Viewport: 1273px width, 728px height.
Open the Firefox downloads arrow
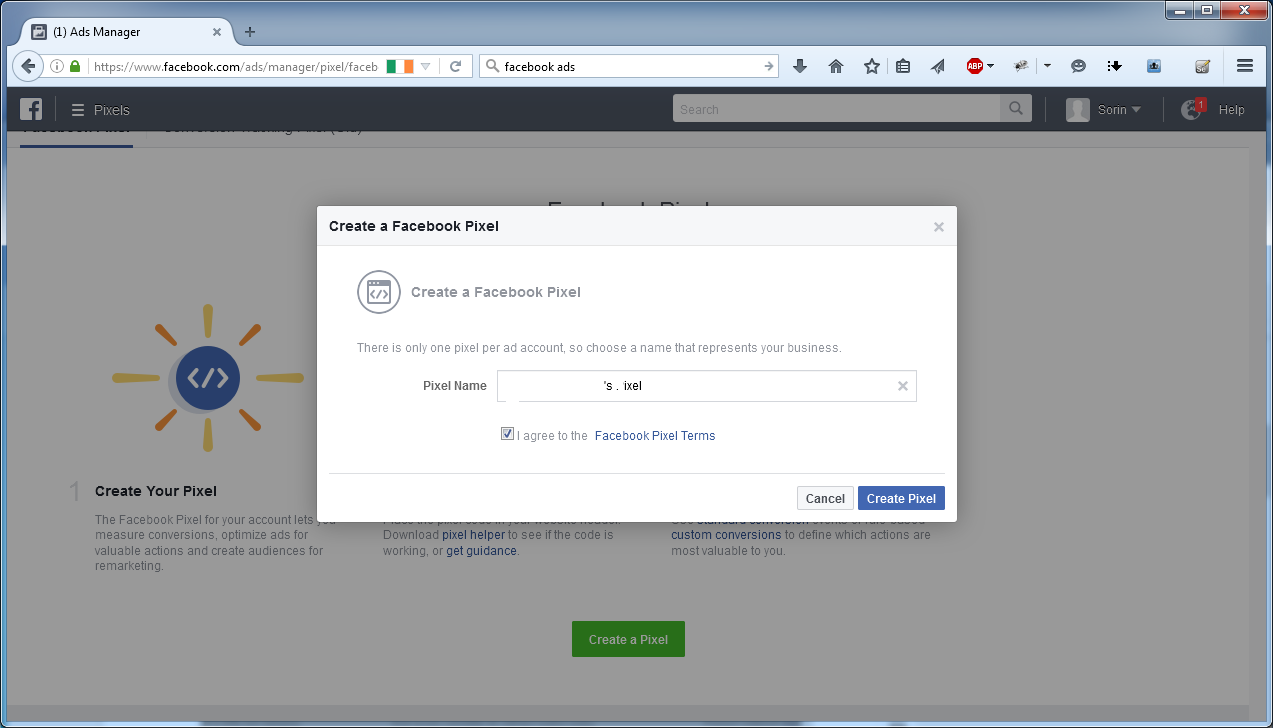coord(800,66)
